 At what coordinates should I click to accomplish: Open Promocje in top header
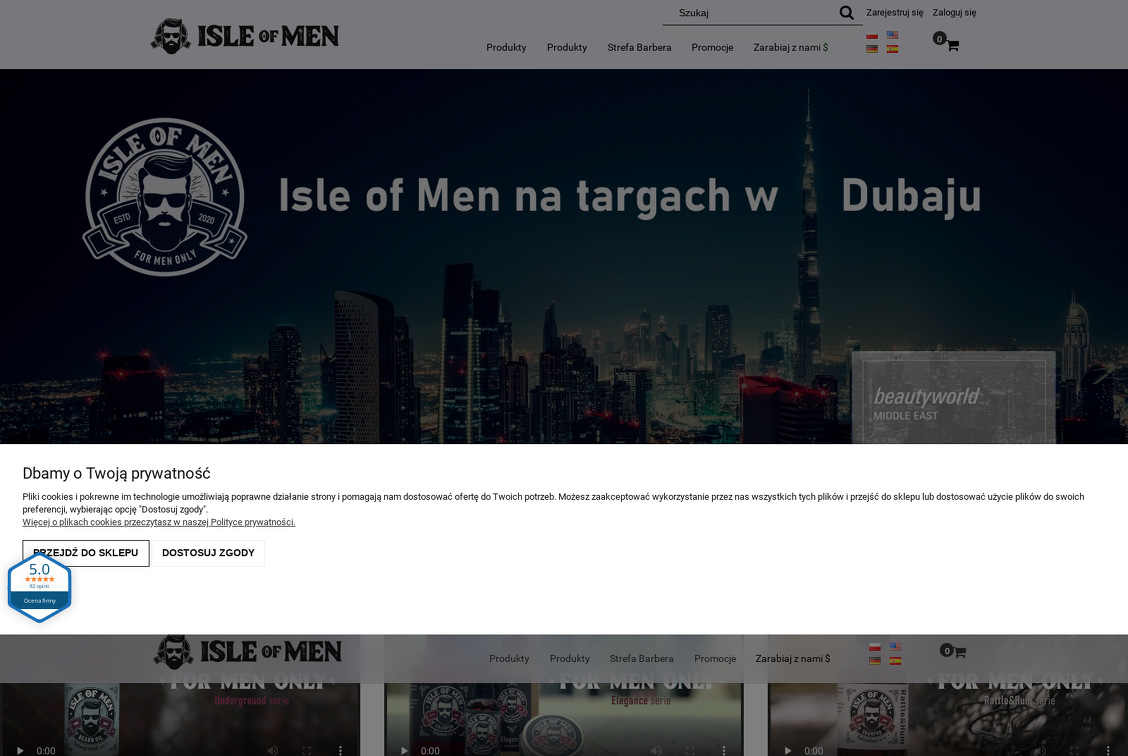click(712, 47)
